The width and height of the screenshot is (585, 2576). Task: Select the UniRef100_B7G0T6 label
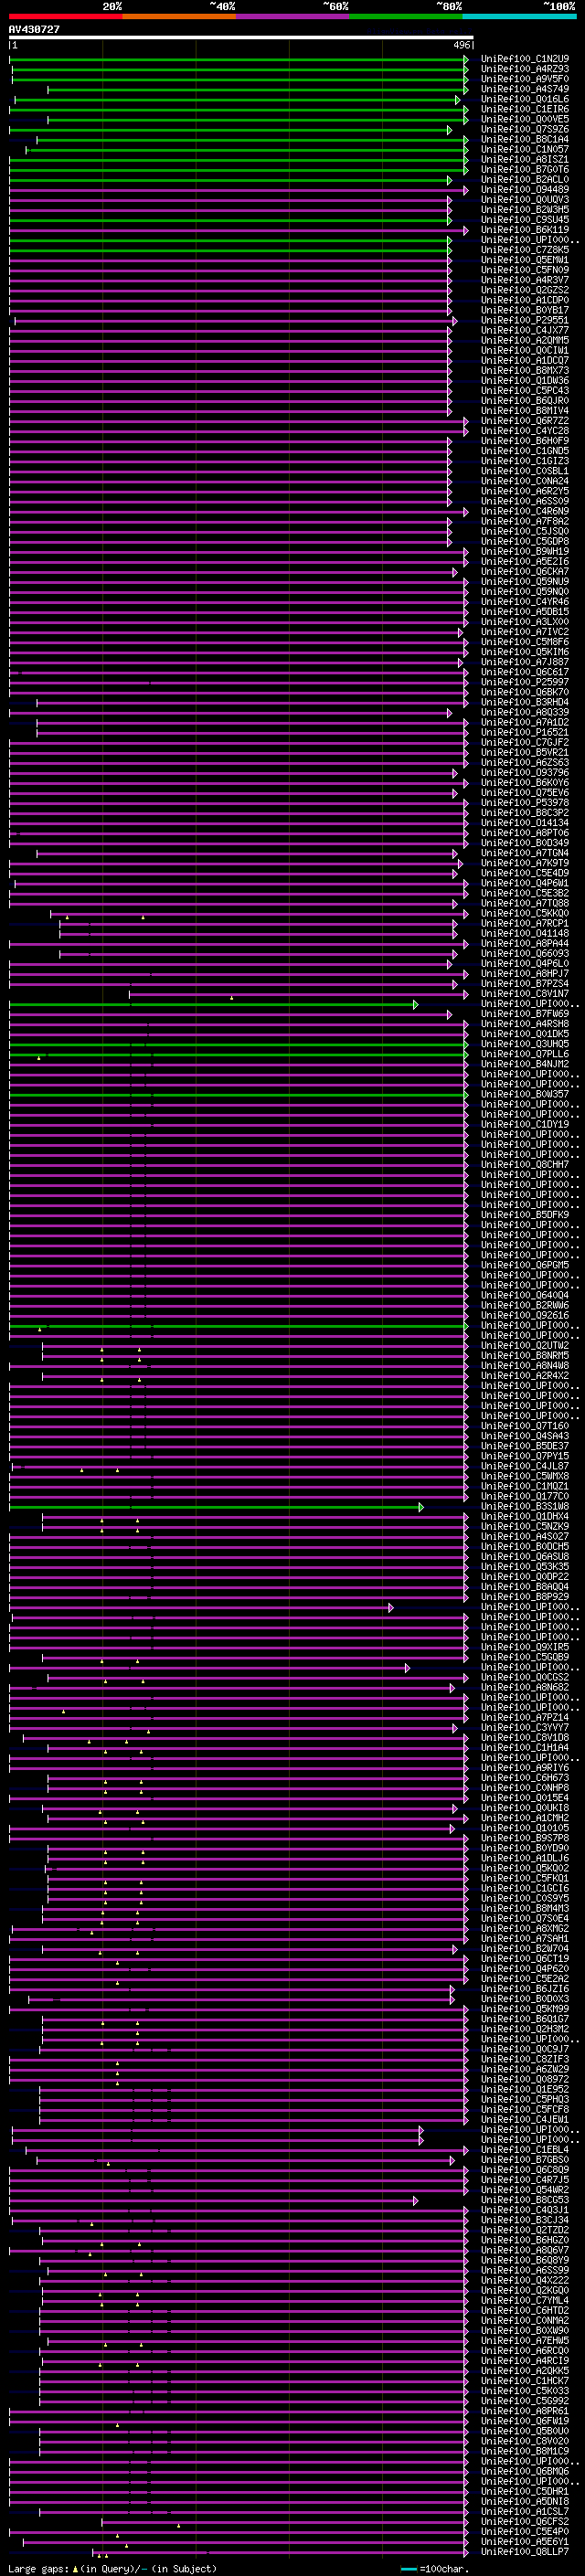[x=525, y=170]
